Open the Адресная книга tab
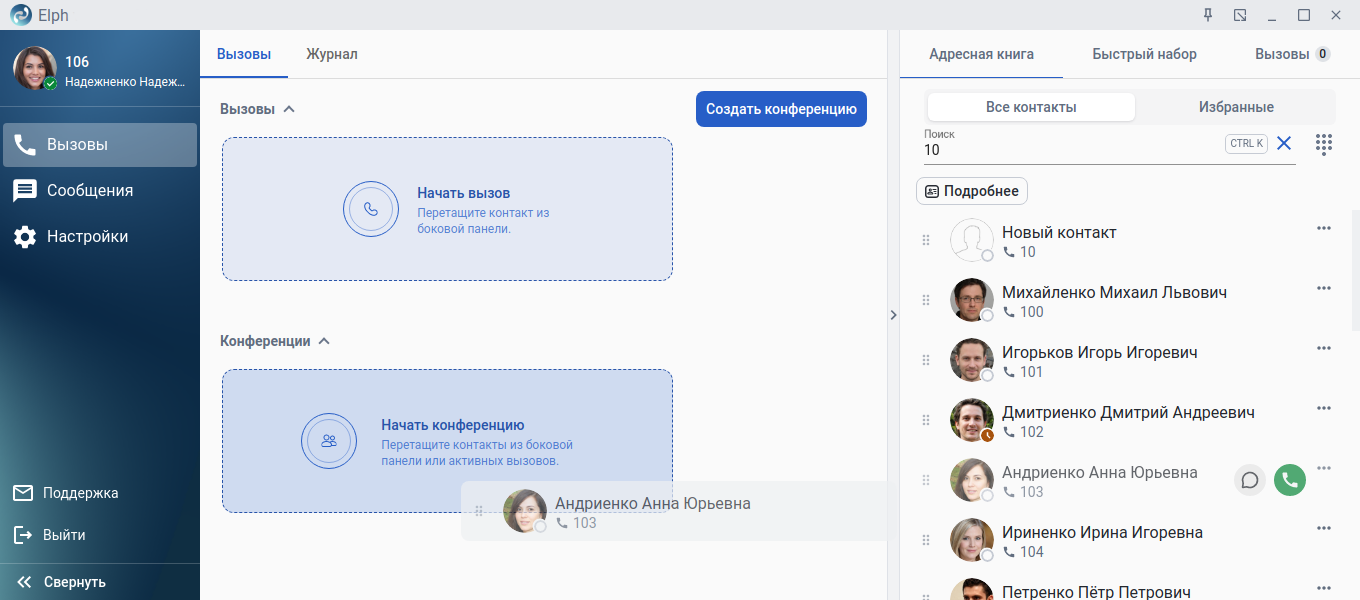 click(981, 54)
